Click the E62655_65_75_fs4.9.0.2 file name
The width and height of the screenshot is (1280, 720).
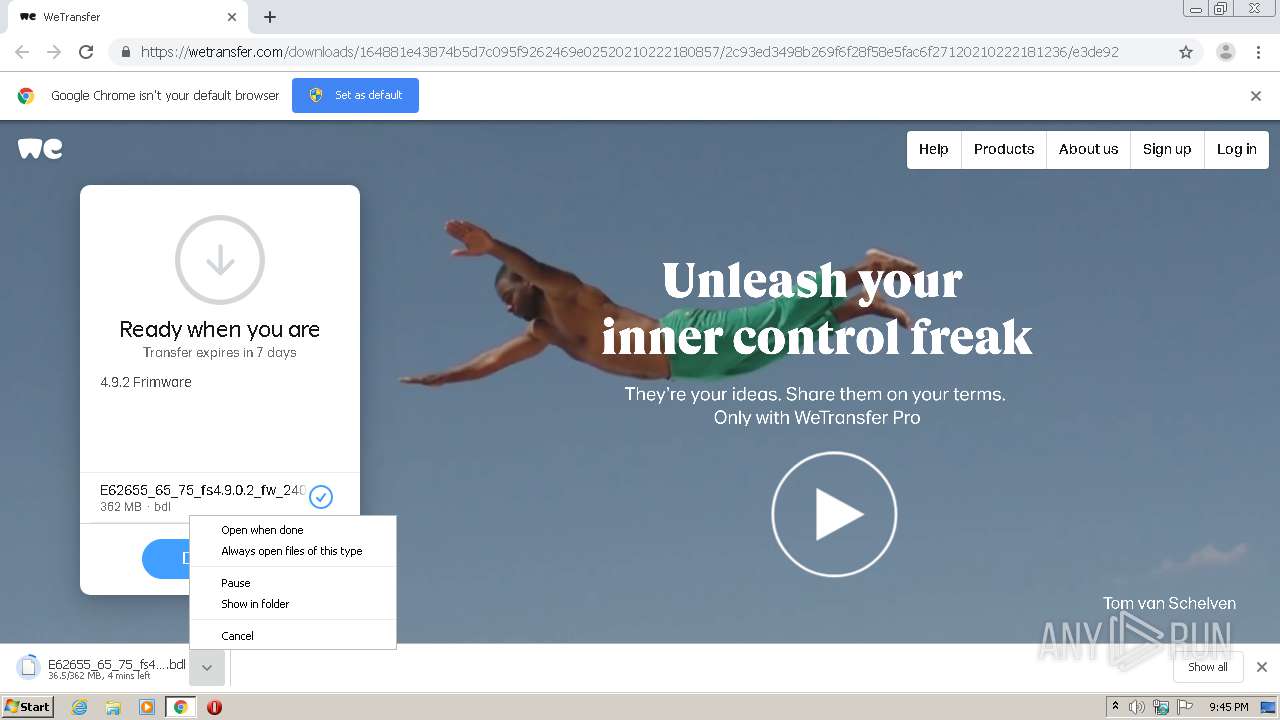pyautogui.click(x=203, y=490)
